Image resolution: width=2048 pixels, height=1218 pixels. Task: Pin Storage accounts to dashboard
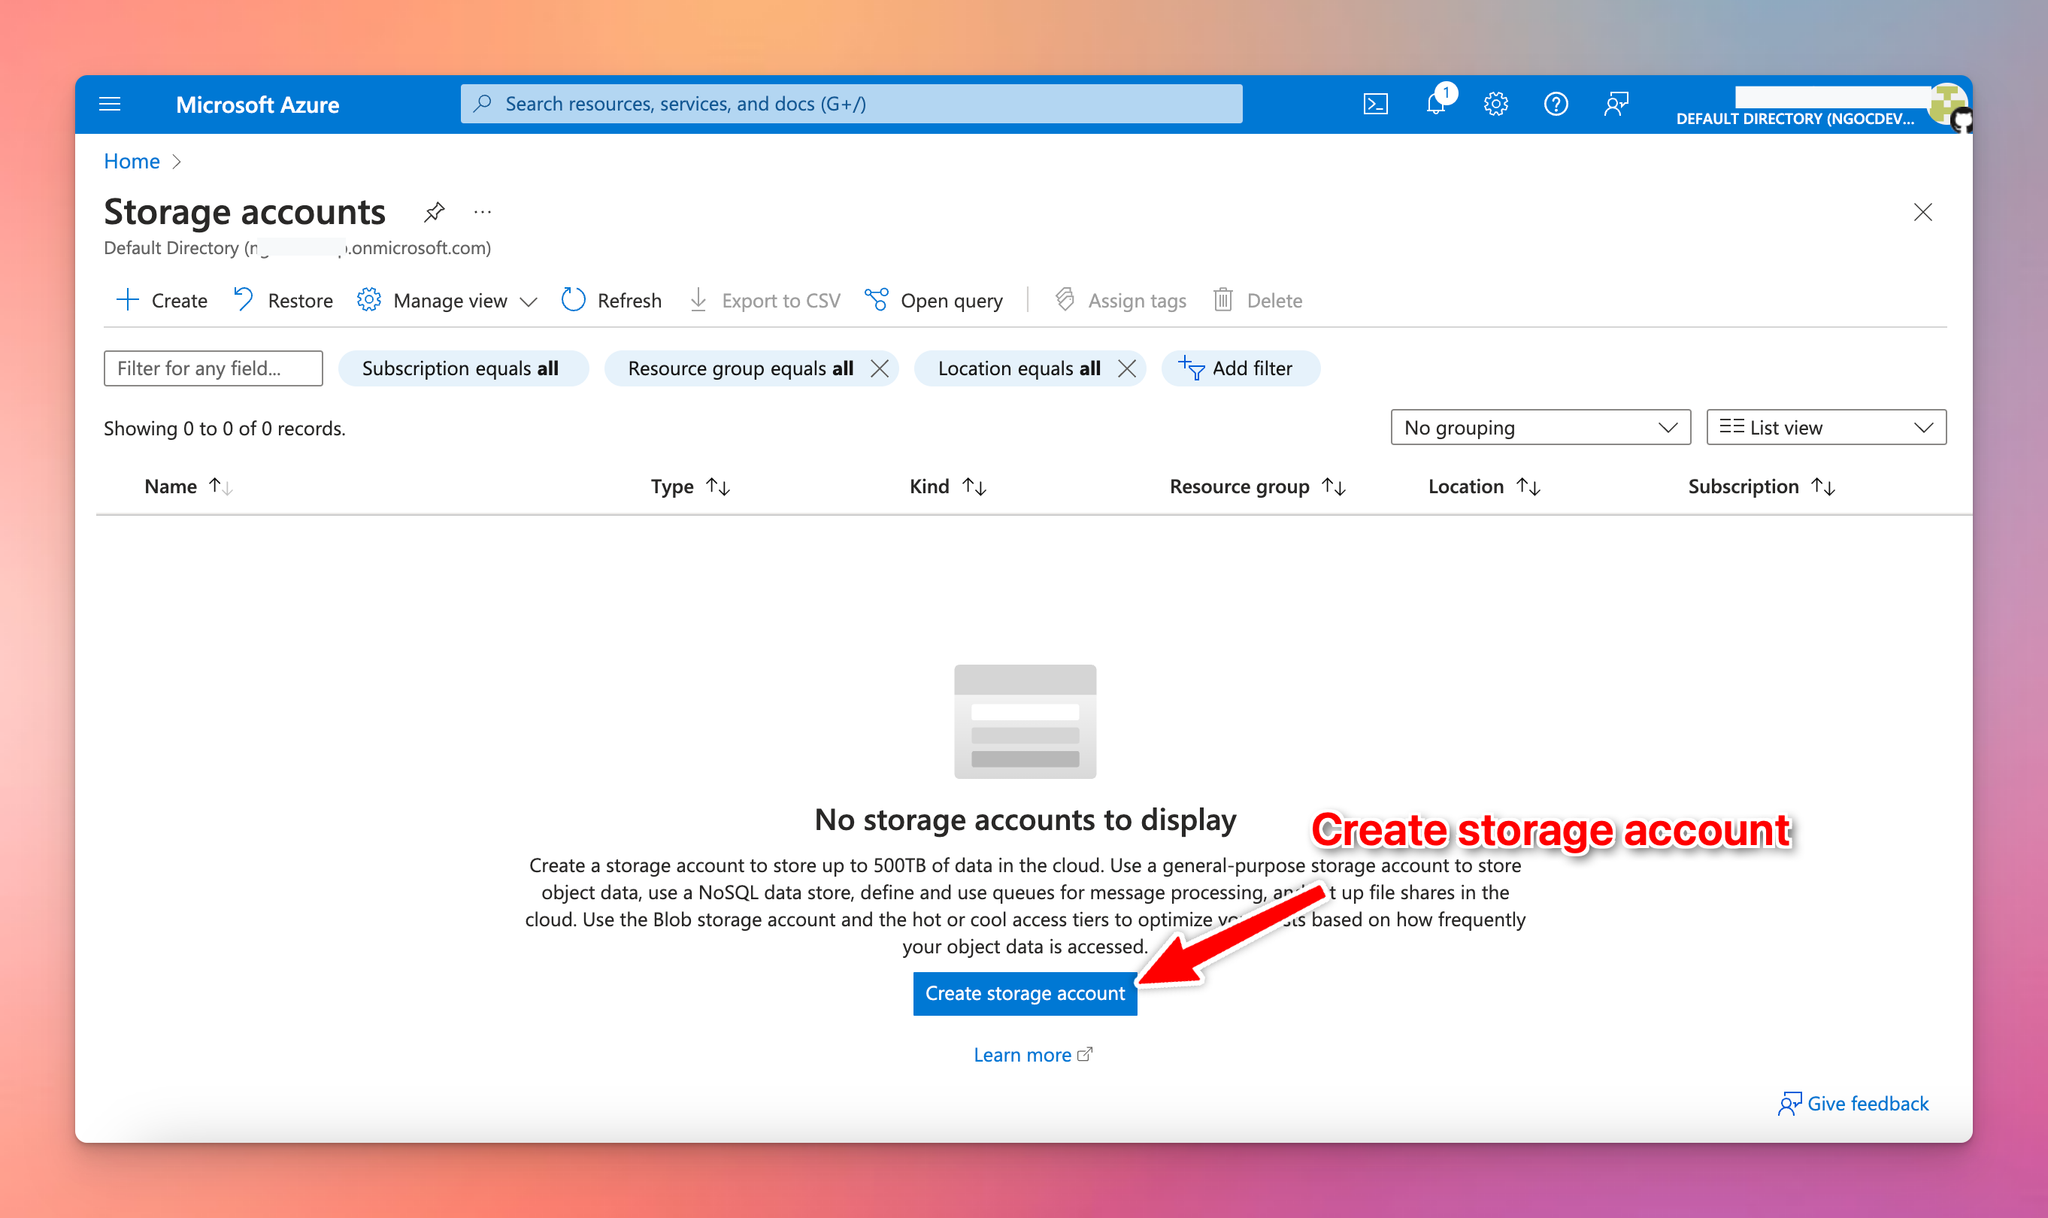[x=434, y=212]
